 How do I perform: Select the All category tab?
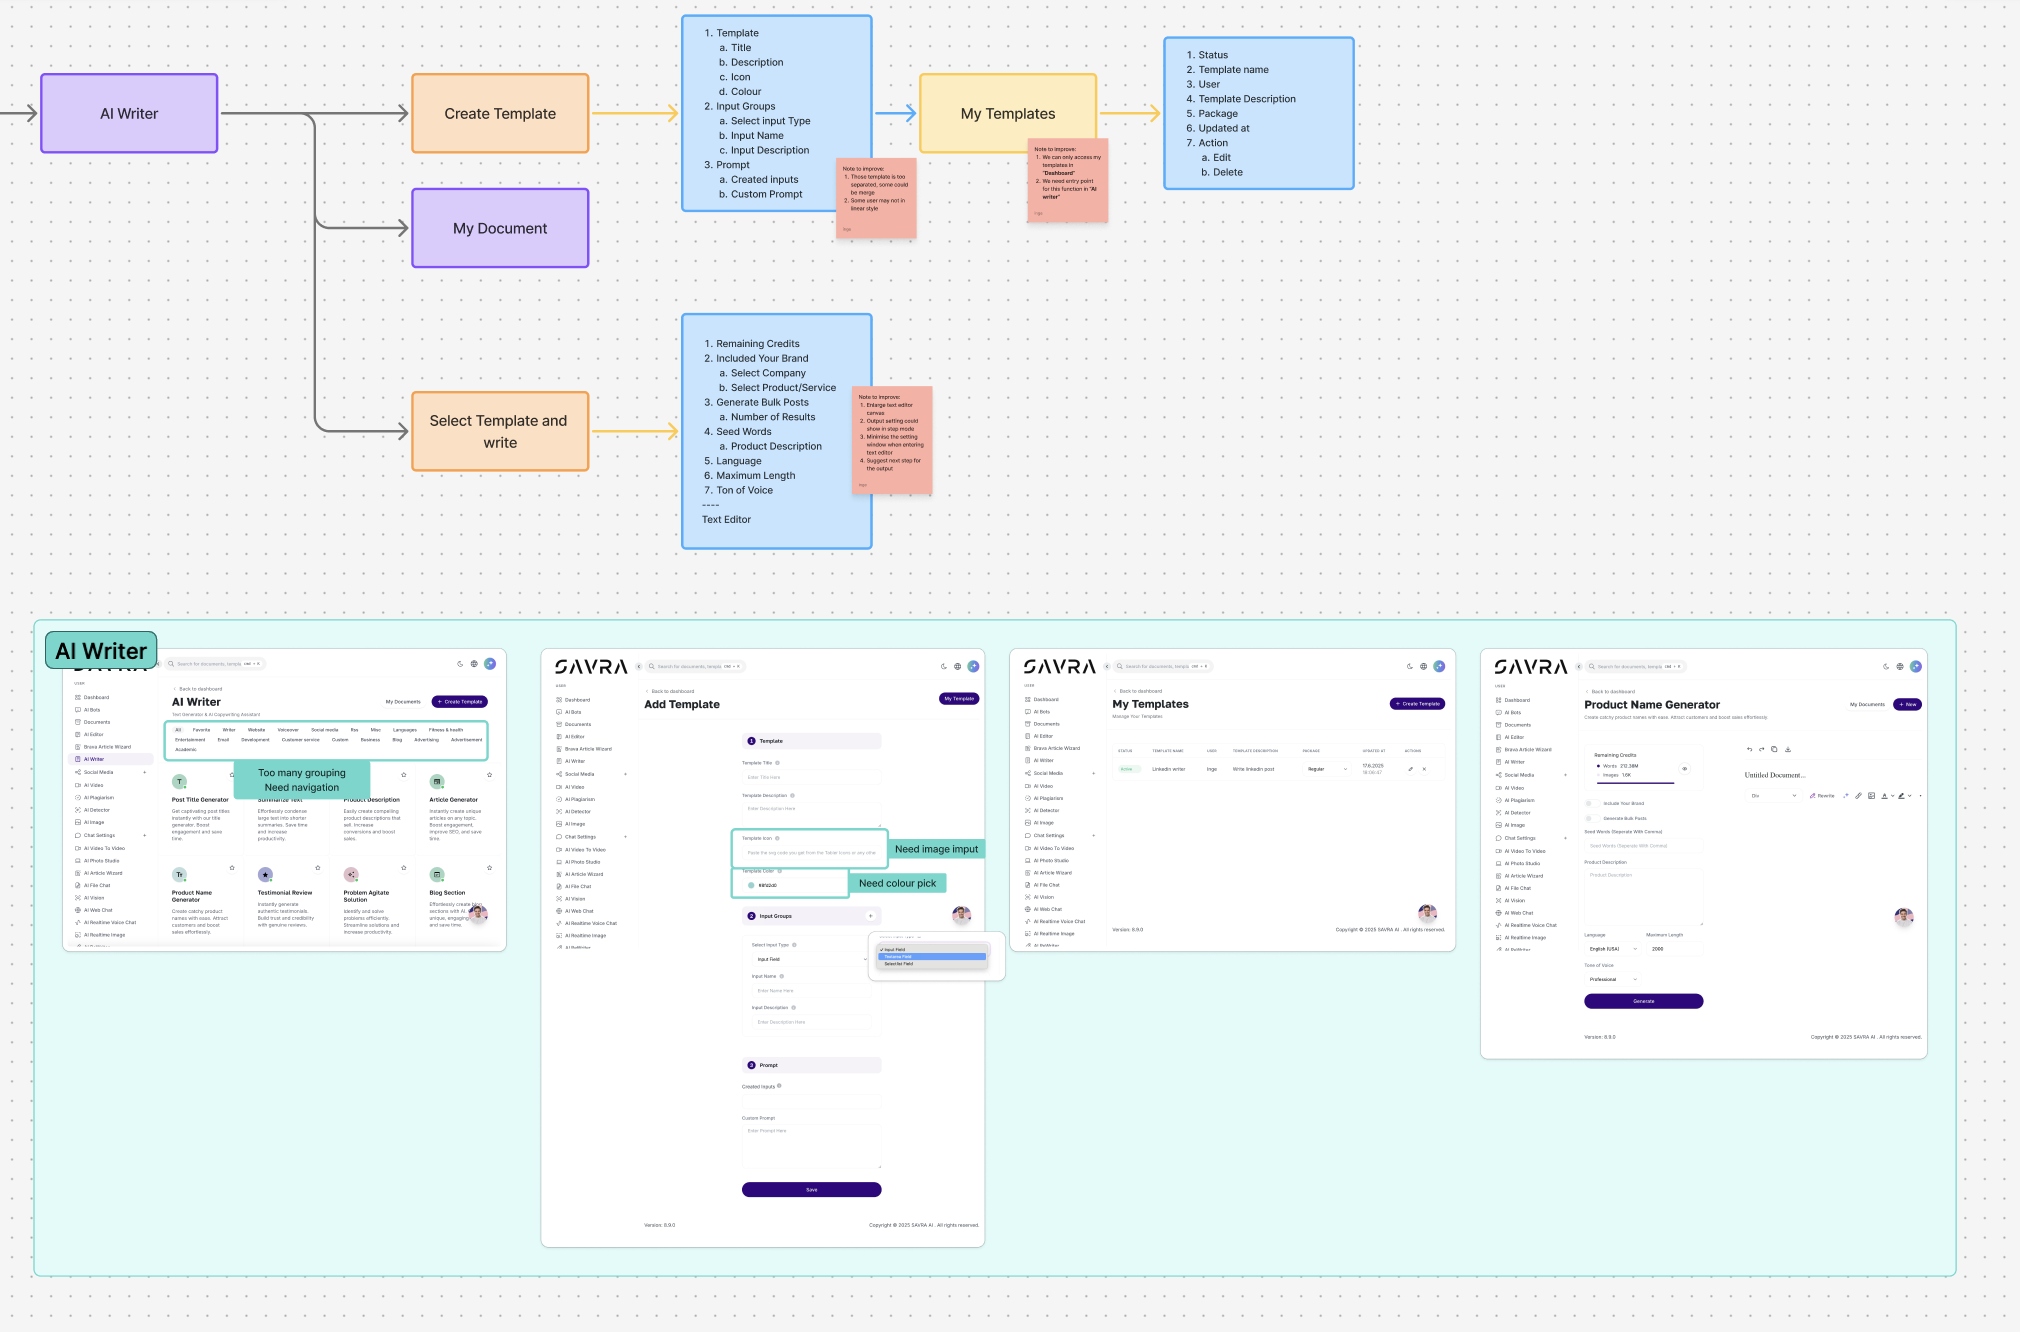pyautogui.click(x=178, y=730)
